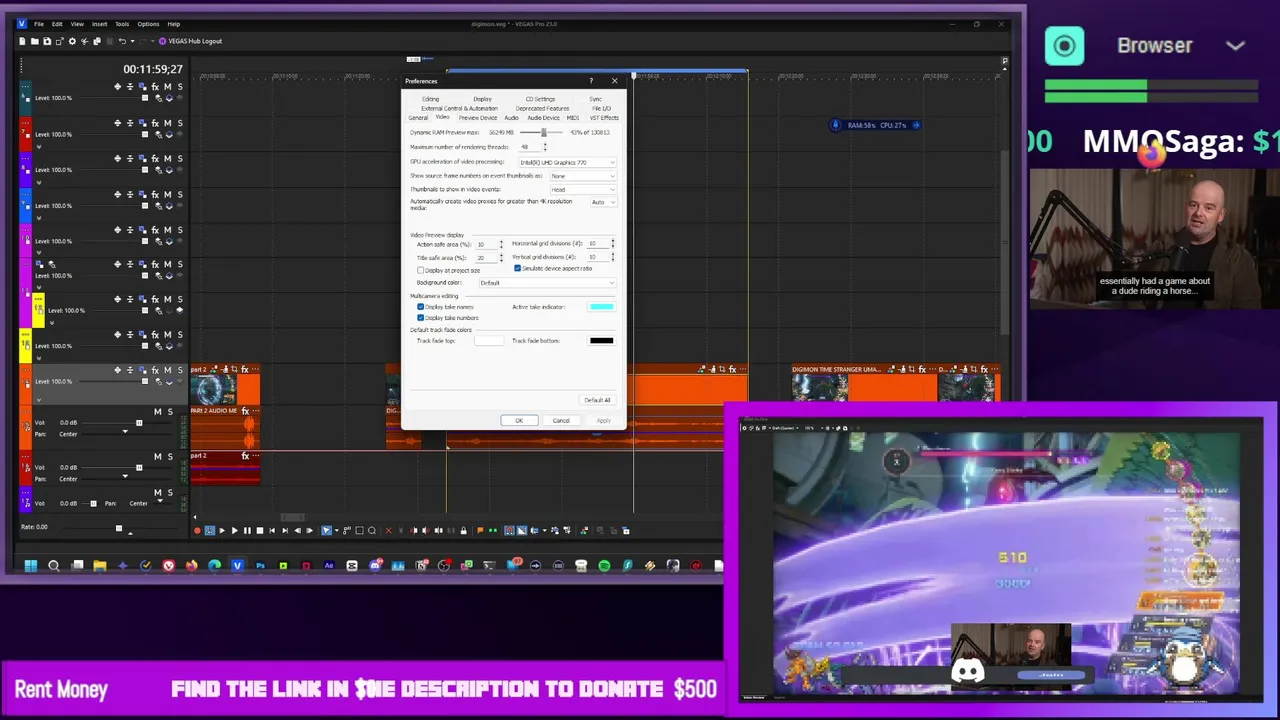
Task: Click Pause in the transport bar
Action: click(x=247, y=531)
